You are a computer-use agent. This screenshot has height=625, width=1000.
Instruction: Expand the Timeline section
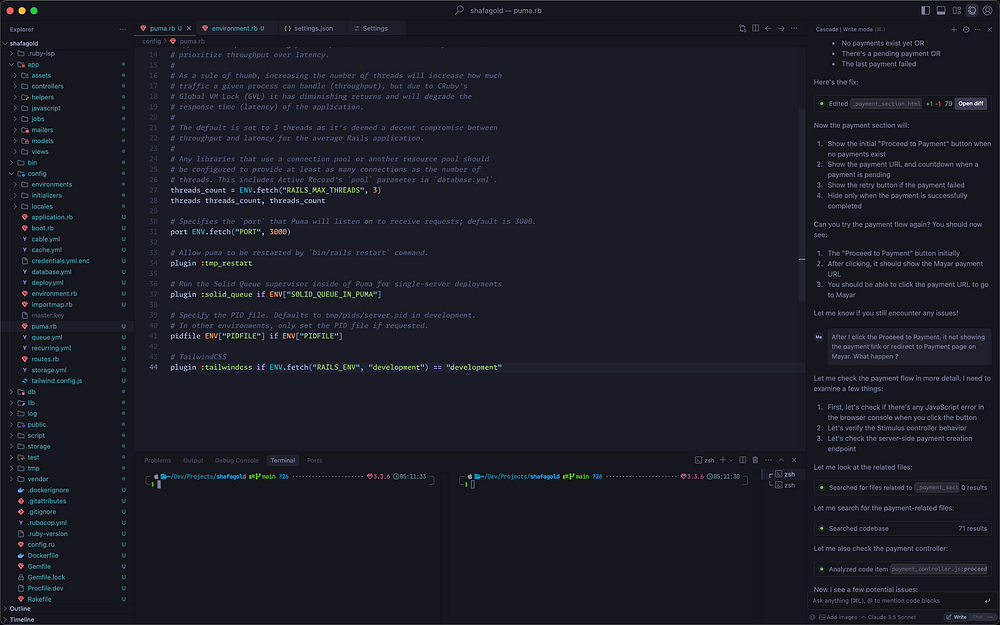coord(67,619)
